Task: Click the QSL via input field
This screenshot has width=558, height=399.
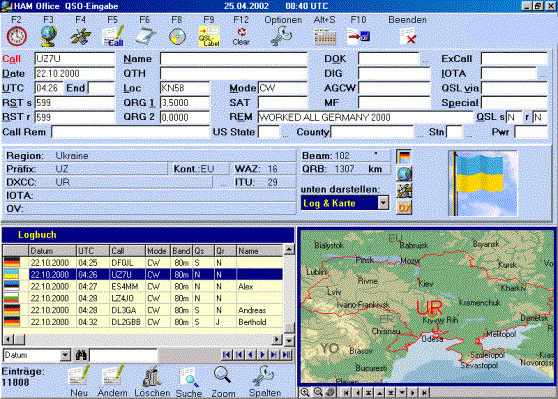Action: click(x=514, y=88)
